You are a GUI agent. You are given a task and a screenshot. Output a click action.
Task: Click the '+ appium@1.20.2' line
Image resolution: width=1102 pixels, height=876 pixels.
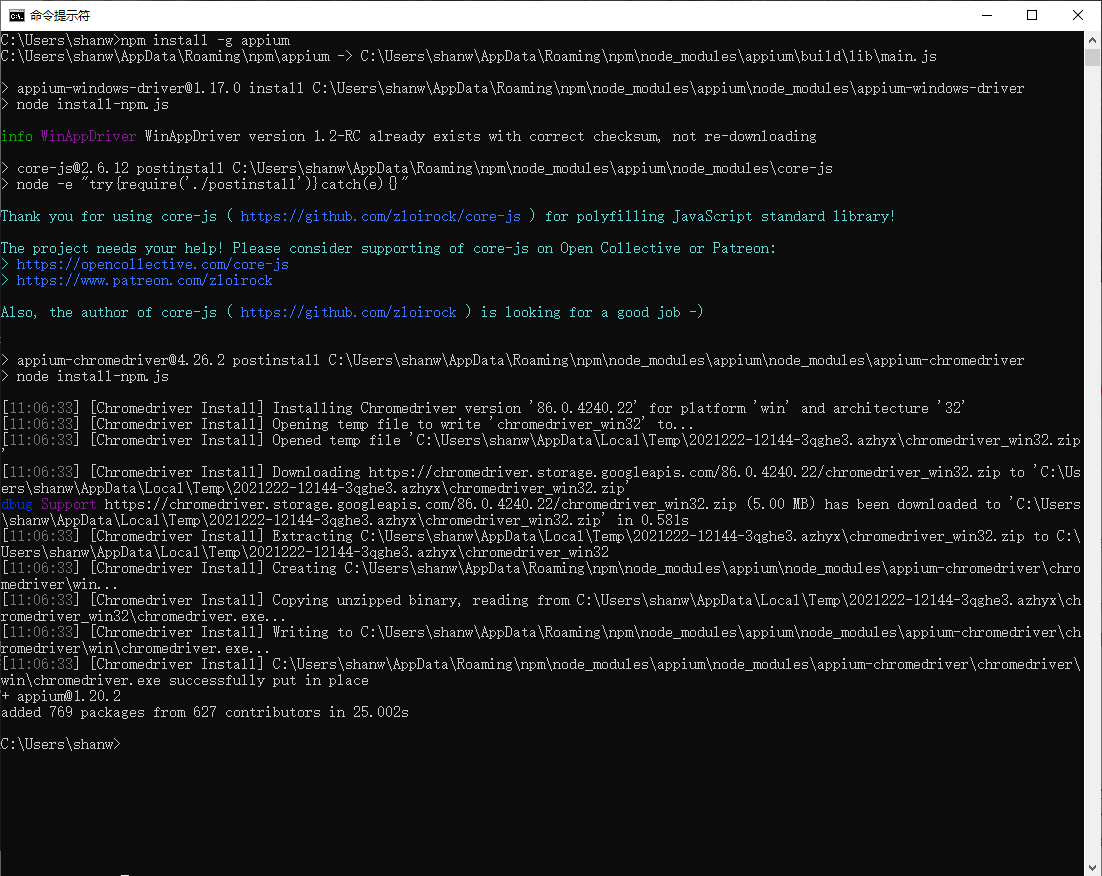[x=61, y=696]
